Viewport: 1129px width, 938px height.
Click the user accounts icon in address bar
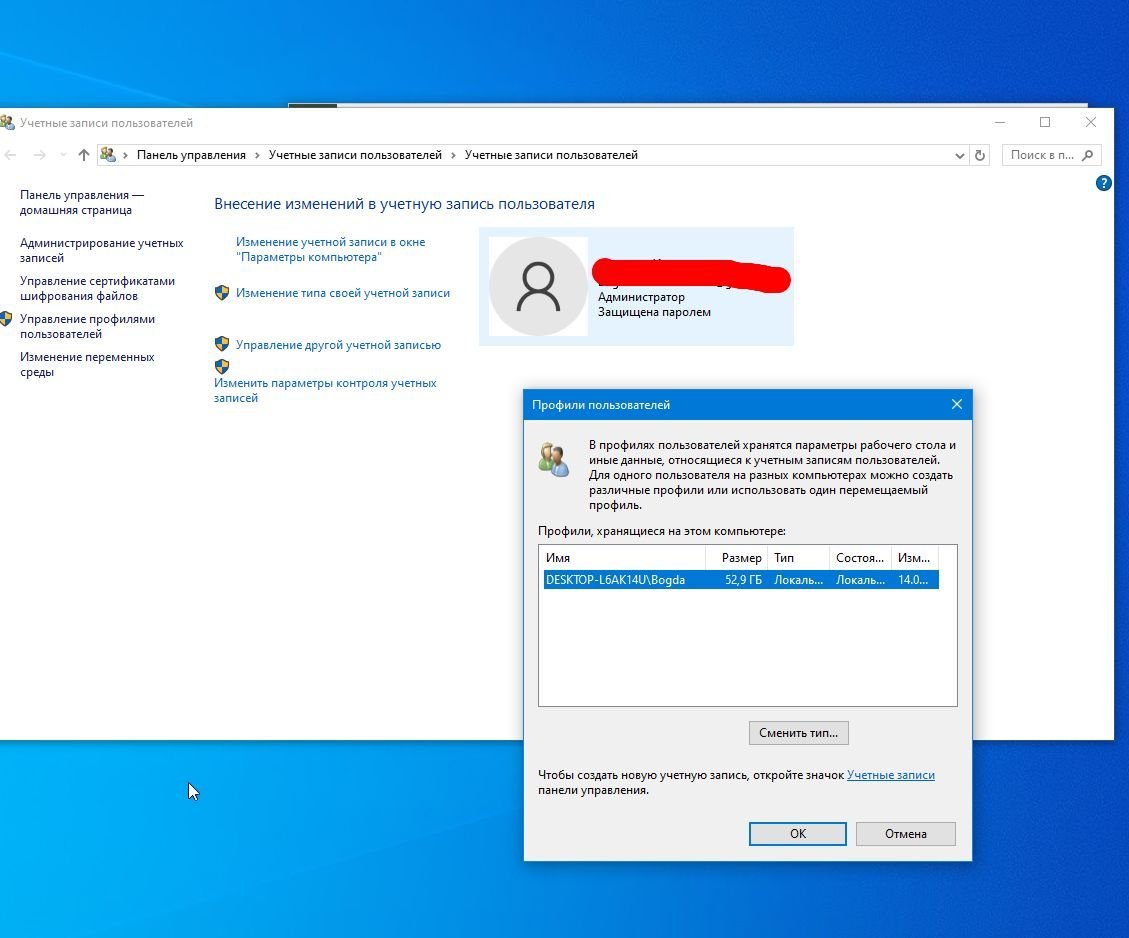(x=108, y=155)
